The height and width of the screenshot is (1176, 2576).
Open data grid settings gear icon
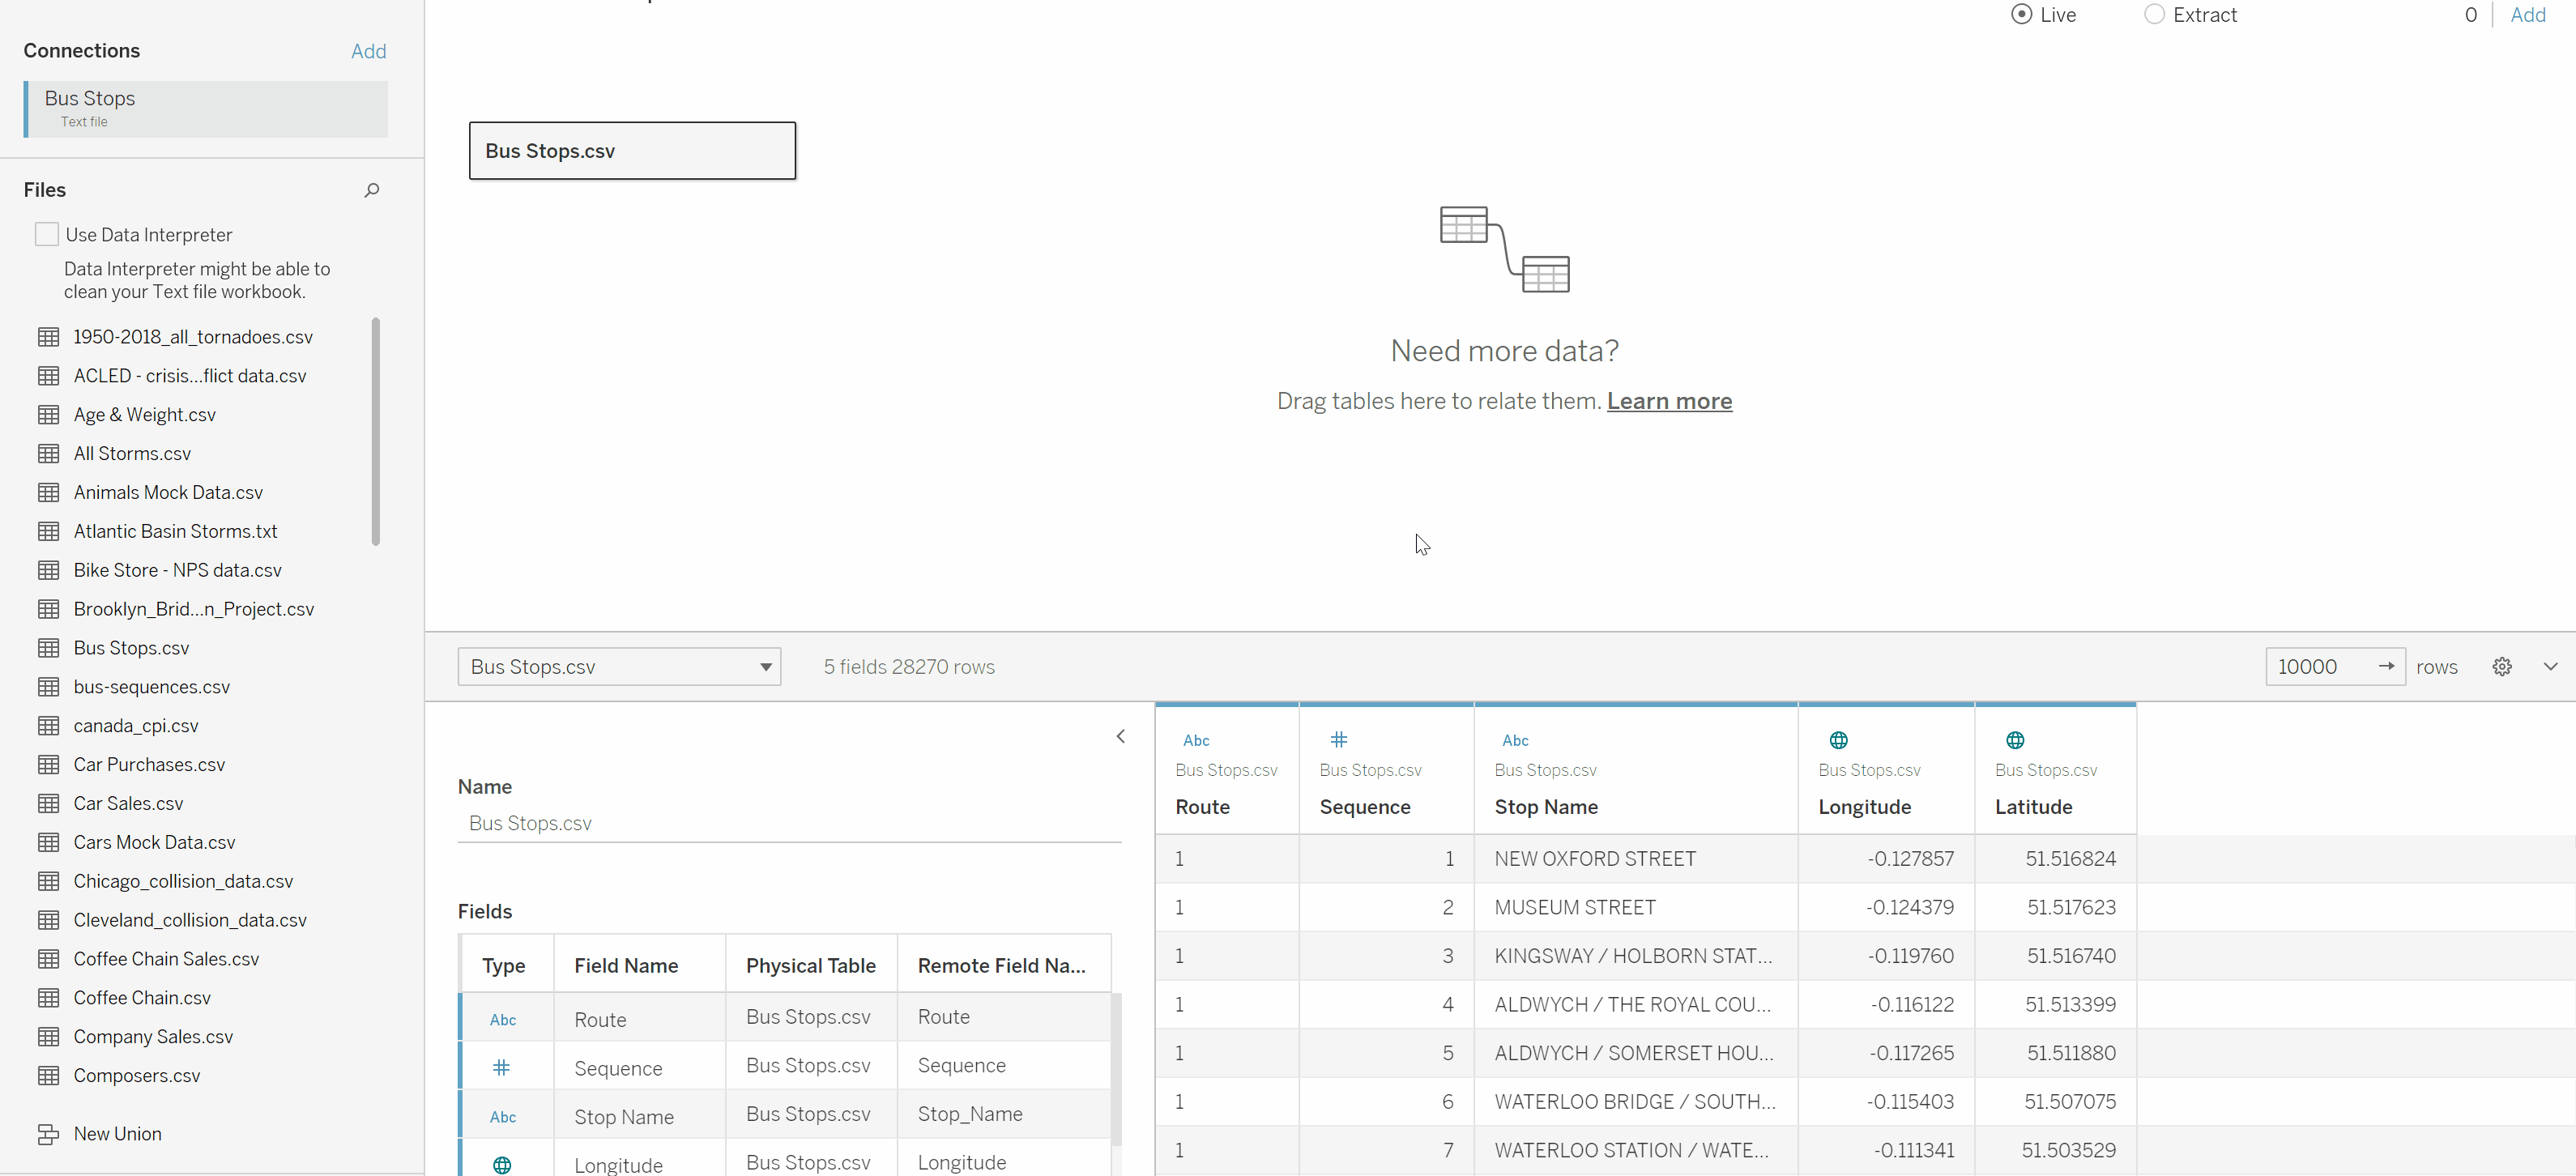pyautogui.click(x=2502, y=667)
